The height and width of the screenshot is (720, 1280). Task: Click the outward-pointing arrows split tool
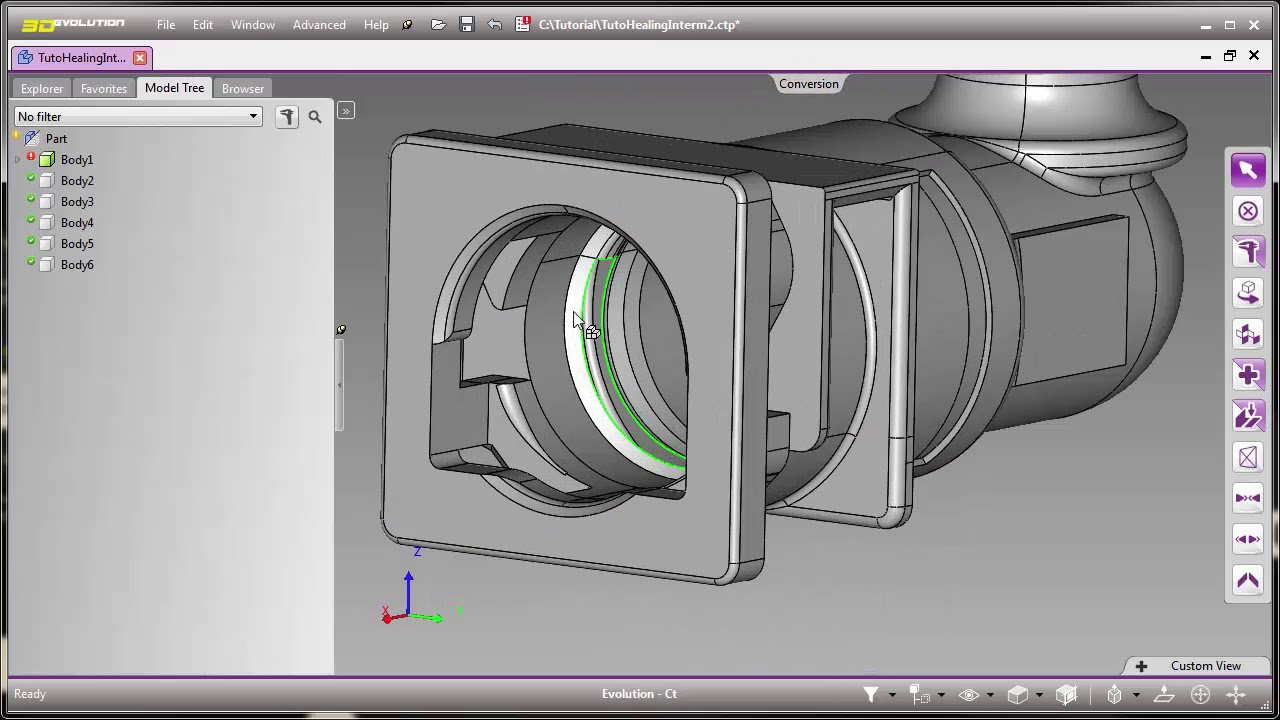coord(1248,539)
